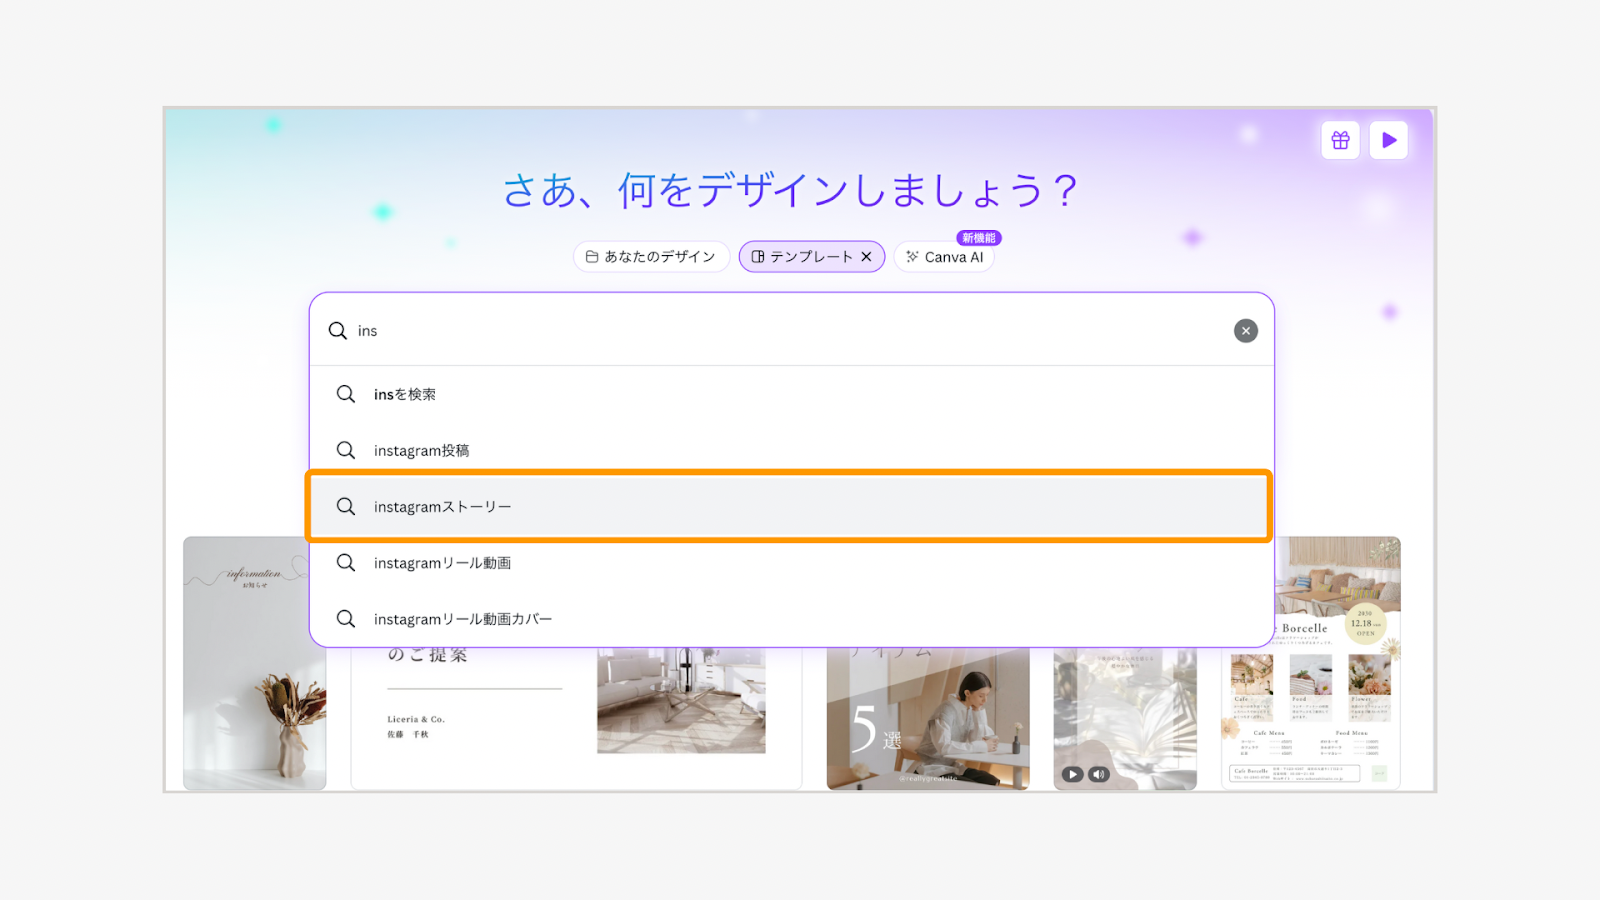Clear the search text using the × icon
This screenshot has height=900, width=1600.
click(x=1245, y=330)
